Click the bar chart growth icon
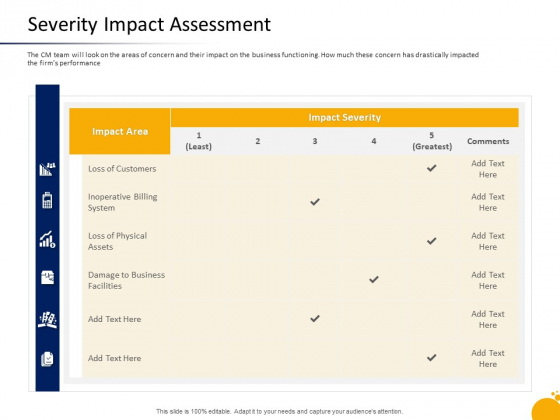Viewport: 560px width, 420px height. [47, 239]
